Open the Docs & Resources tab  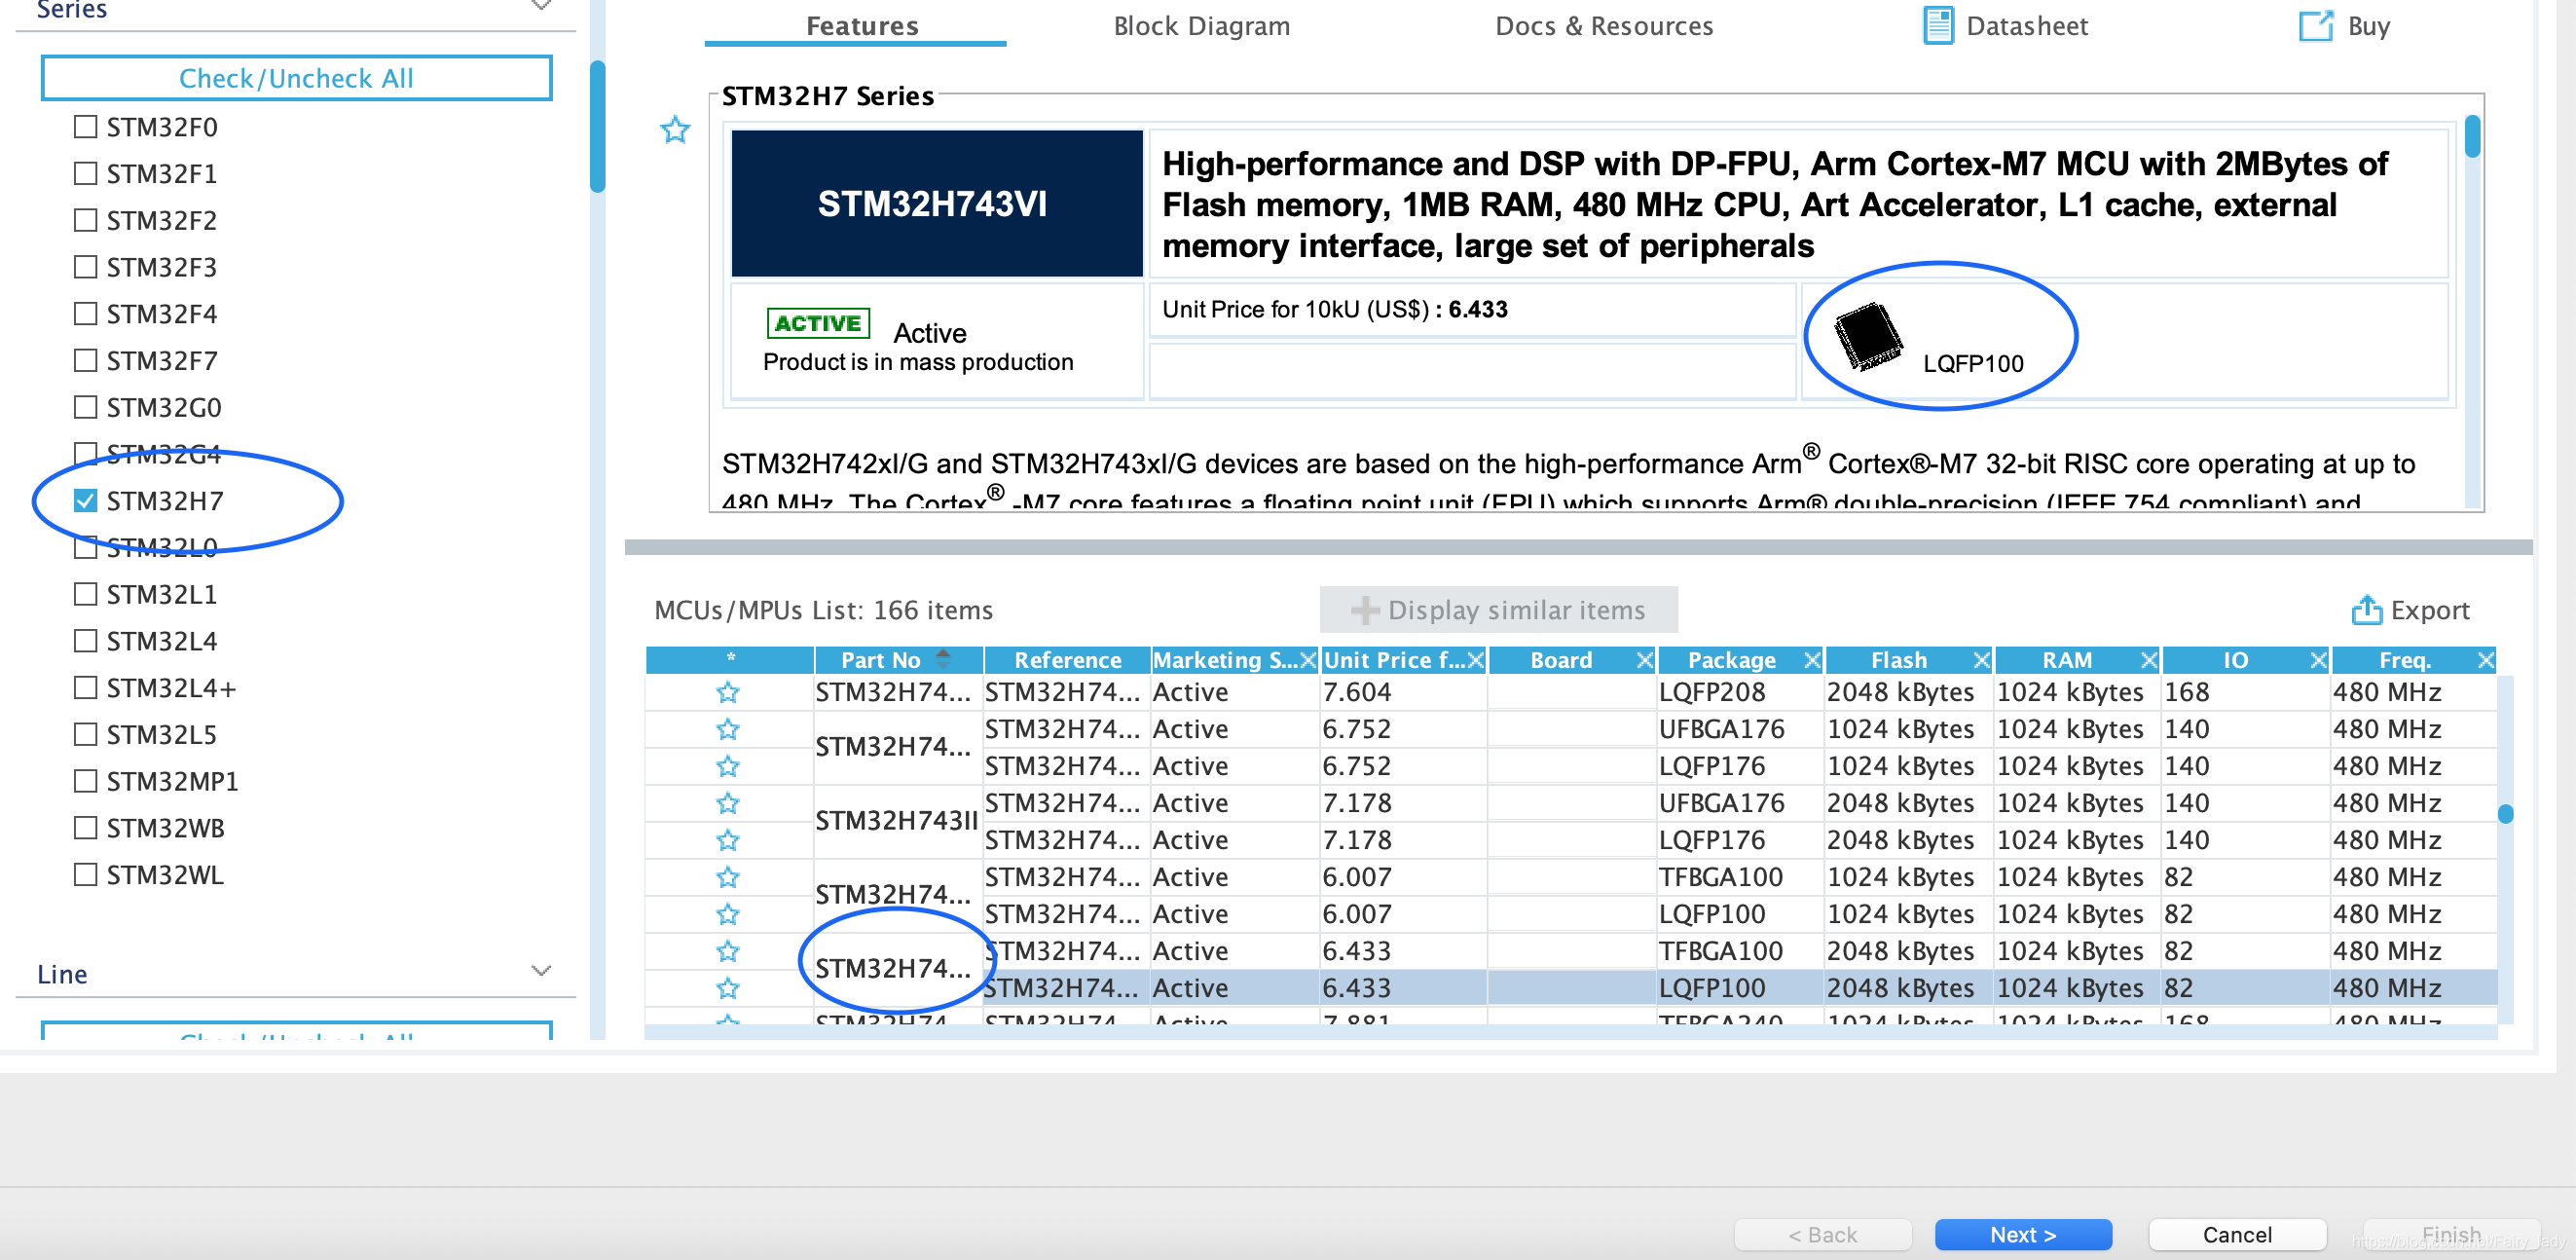pyautogui.click(x=1603, y=26)
